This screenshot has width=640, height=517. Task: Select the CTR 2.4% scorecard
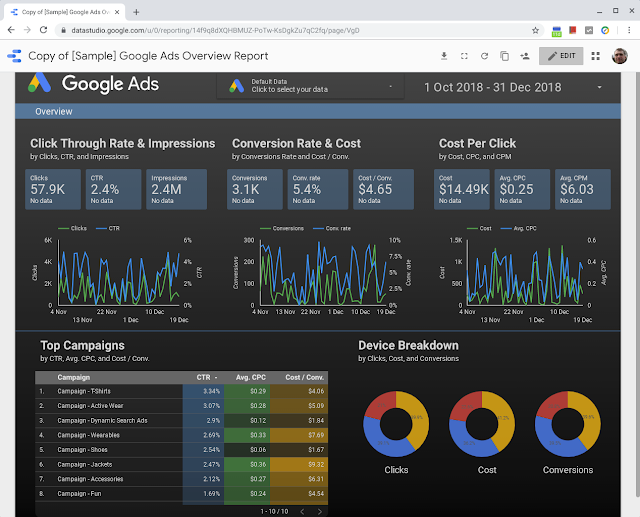113,189
